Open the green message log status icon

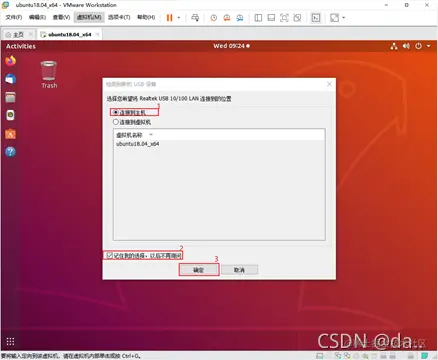point(425,355)
